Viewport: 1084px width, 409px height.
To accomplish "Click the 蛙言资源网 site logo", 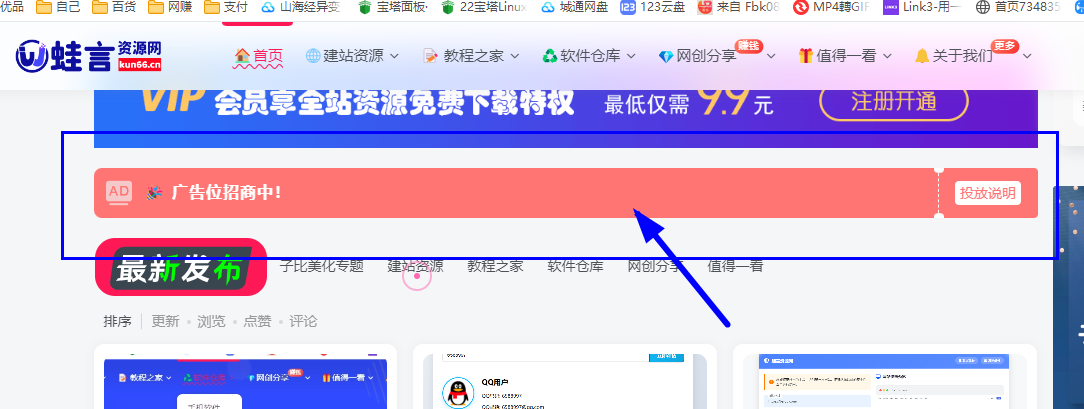I will pos(89,55).
